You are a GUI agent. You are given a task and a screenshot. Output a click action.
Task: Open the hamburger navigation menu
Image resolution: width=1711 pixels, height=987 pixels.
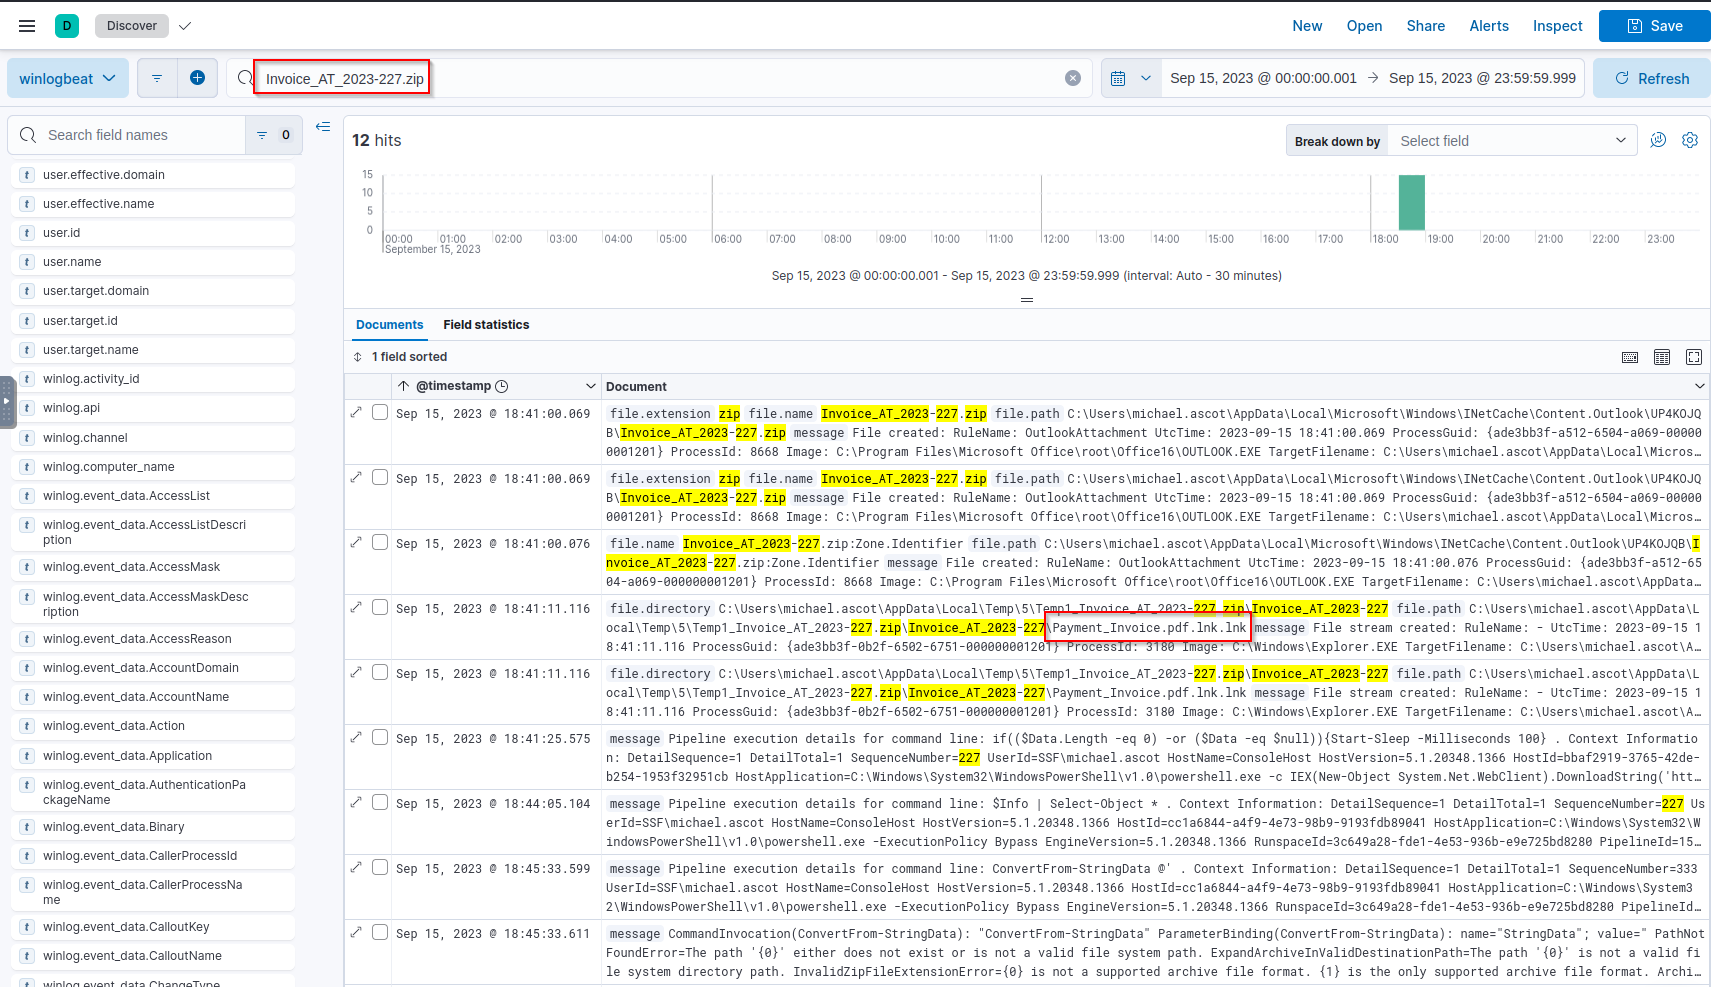[27, 26]
